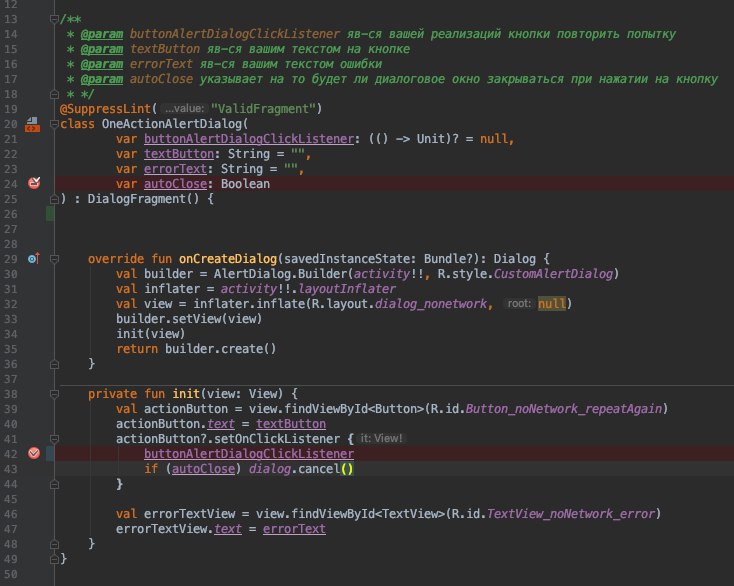Click the @param errorText doc tag on line 16
Viewport: 734px width, 586px height.
click(137, 64)
